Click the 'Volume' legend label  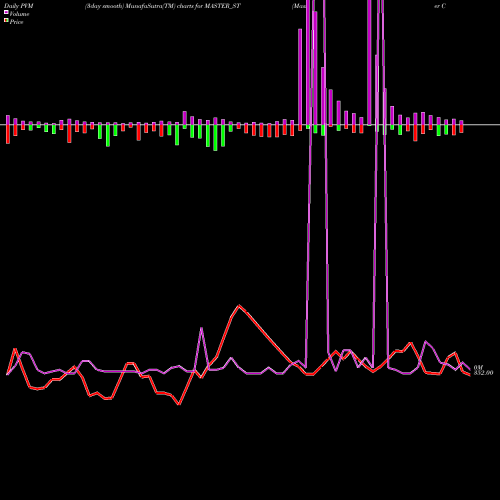pos(19,14)
